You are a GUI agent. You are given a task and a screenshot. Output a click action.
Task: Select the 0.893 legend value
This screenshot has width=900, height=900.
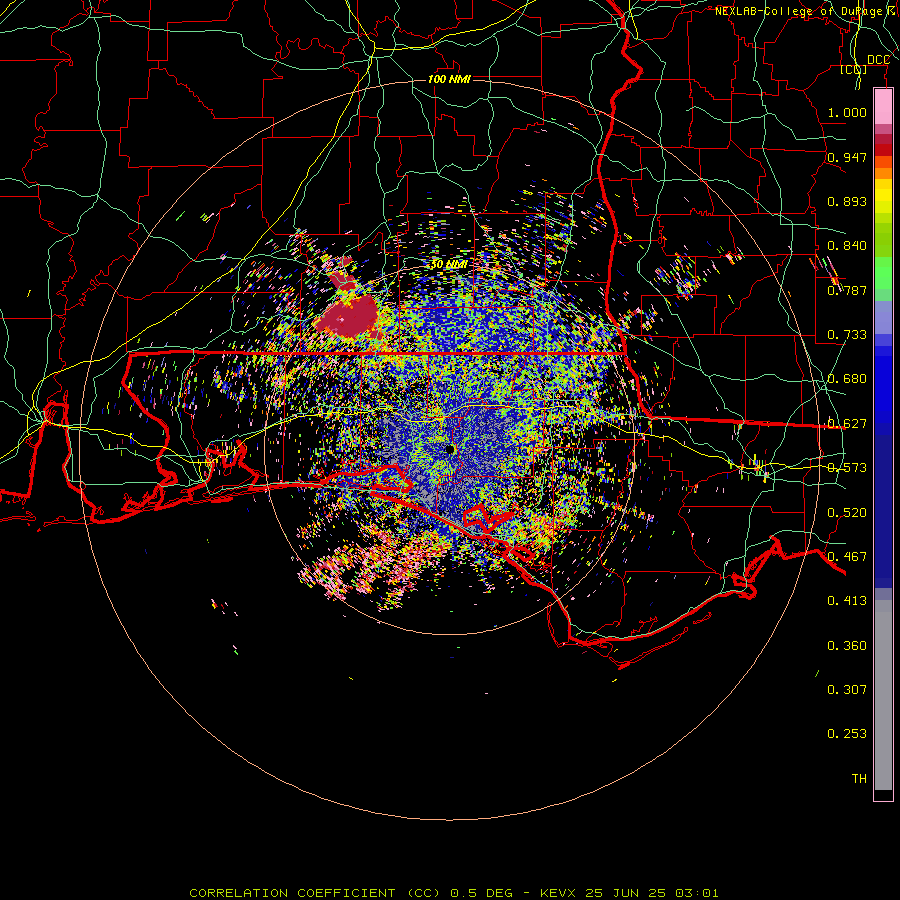(847, 201)
